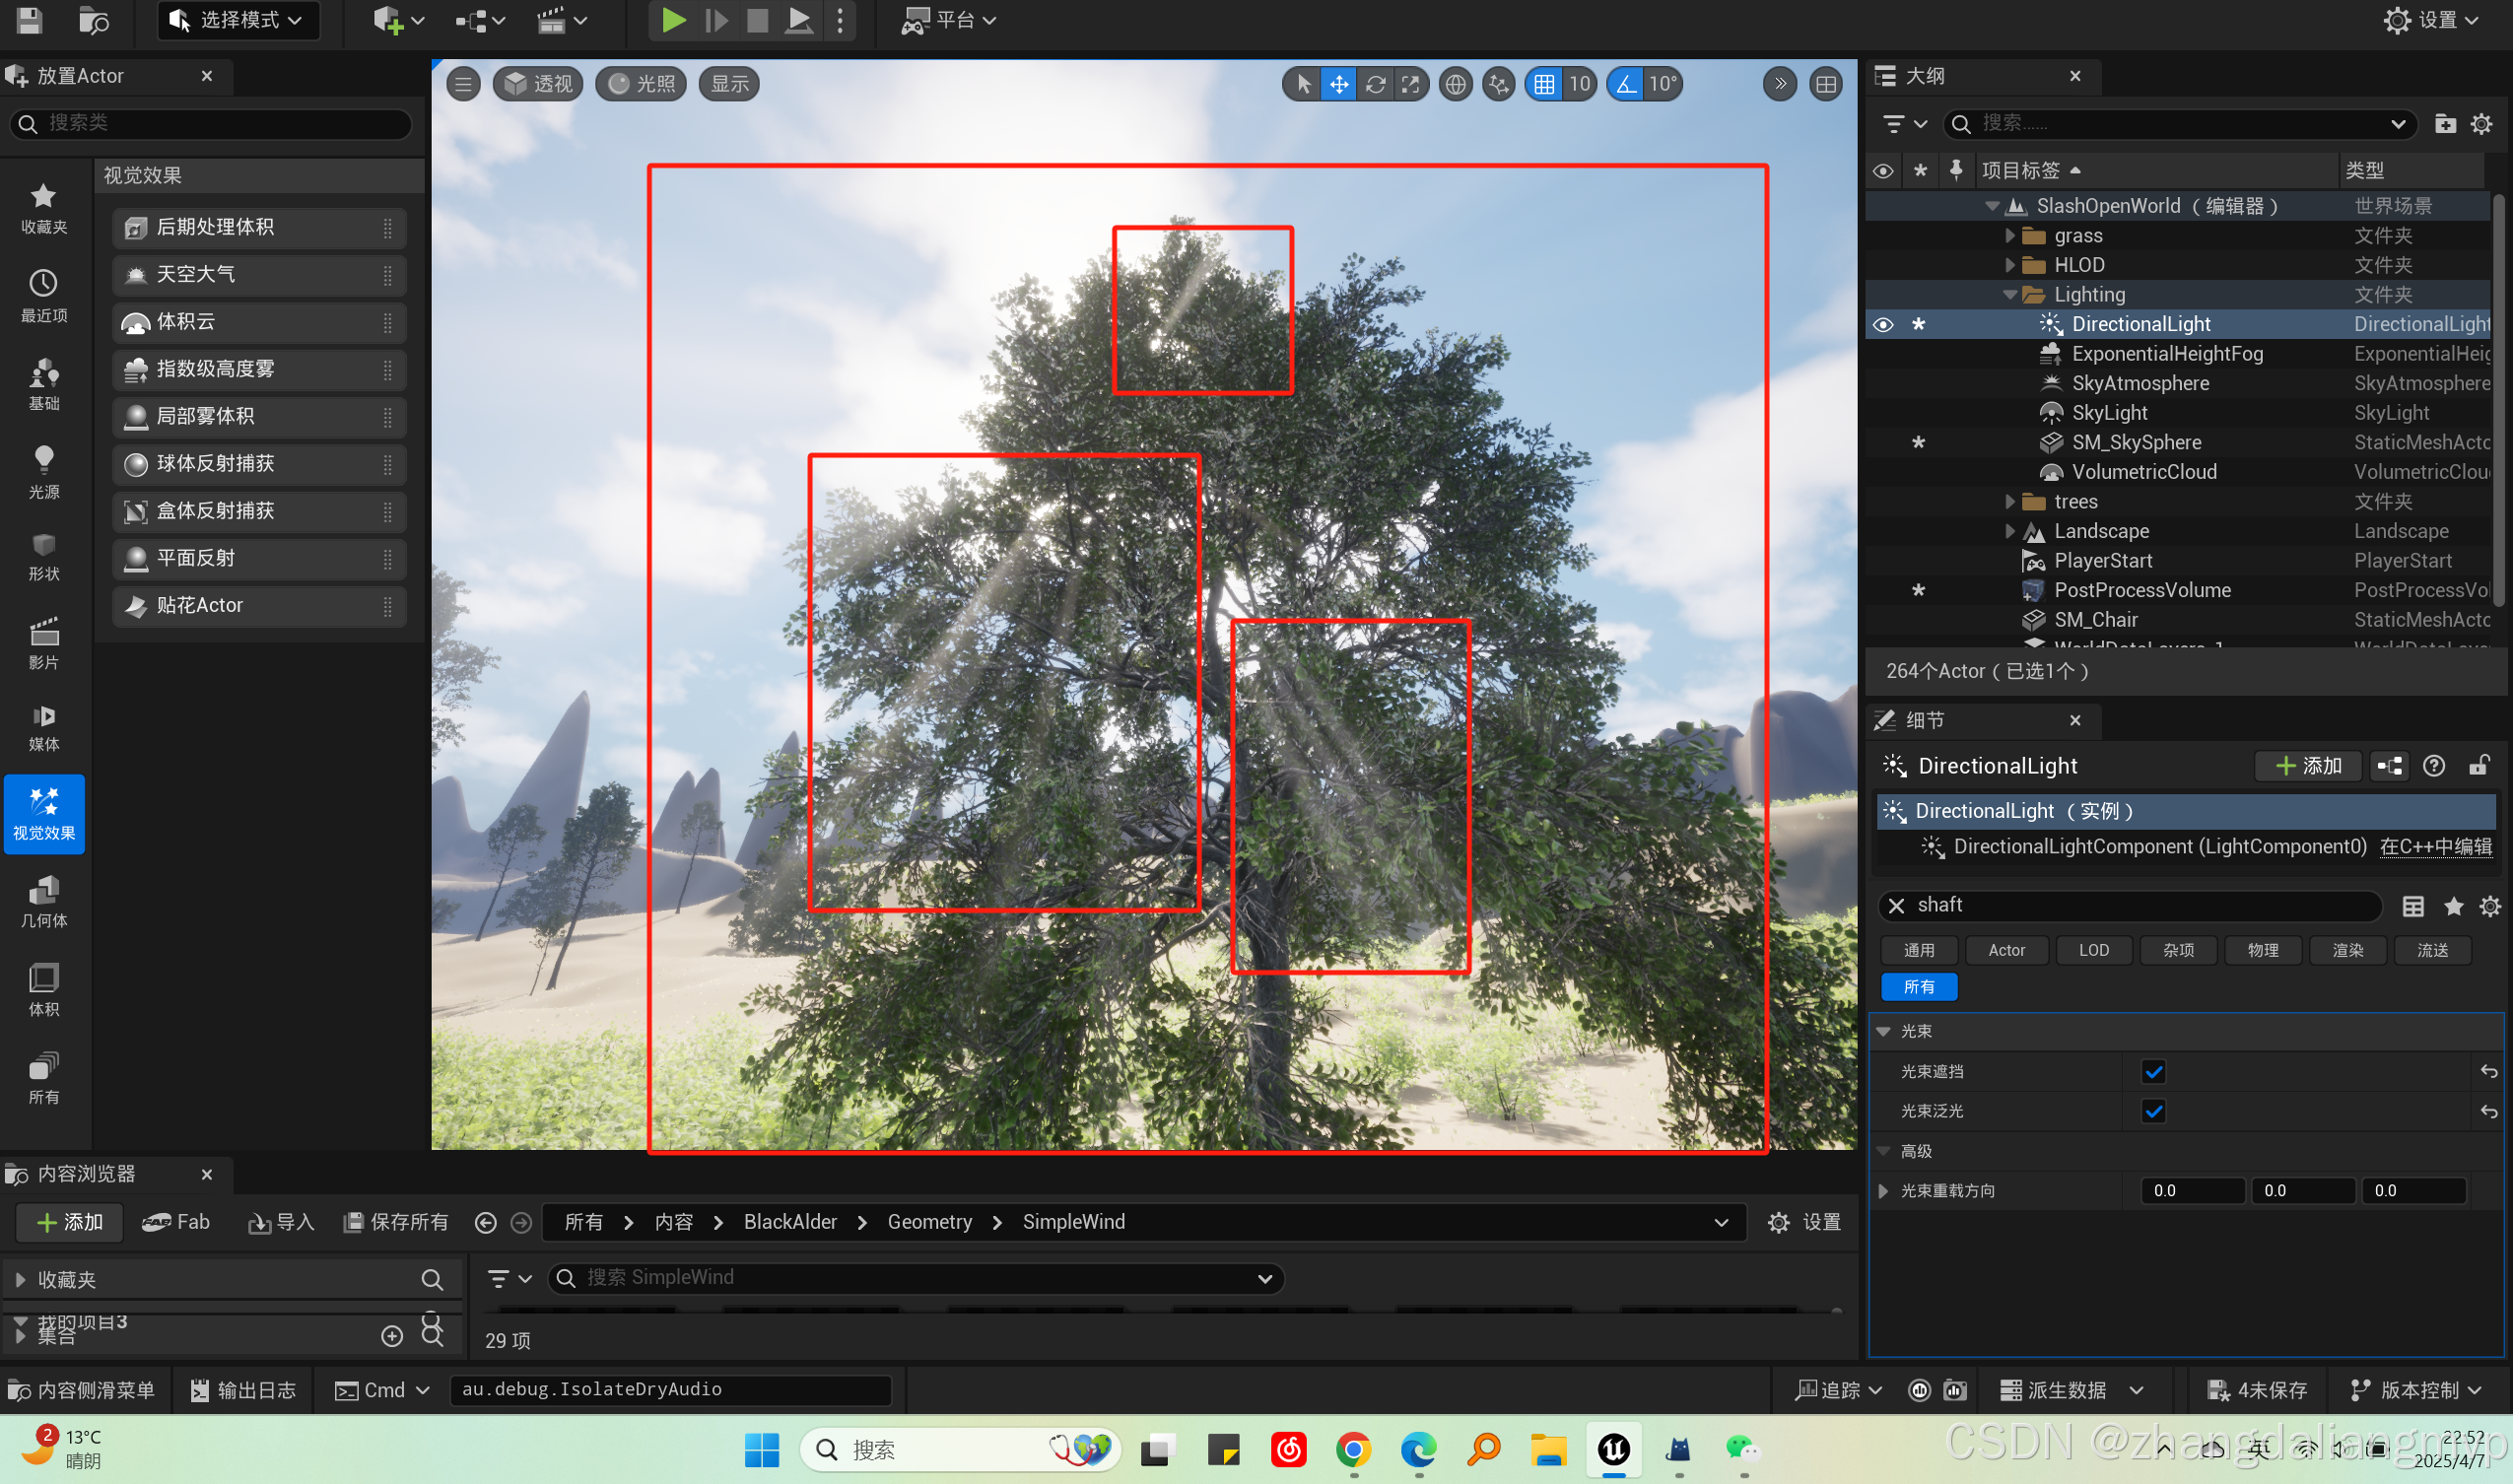Select the scale transform tool in viewport

click(1410, 84)
